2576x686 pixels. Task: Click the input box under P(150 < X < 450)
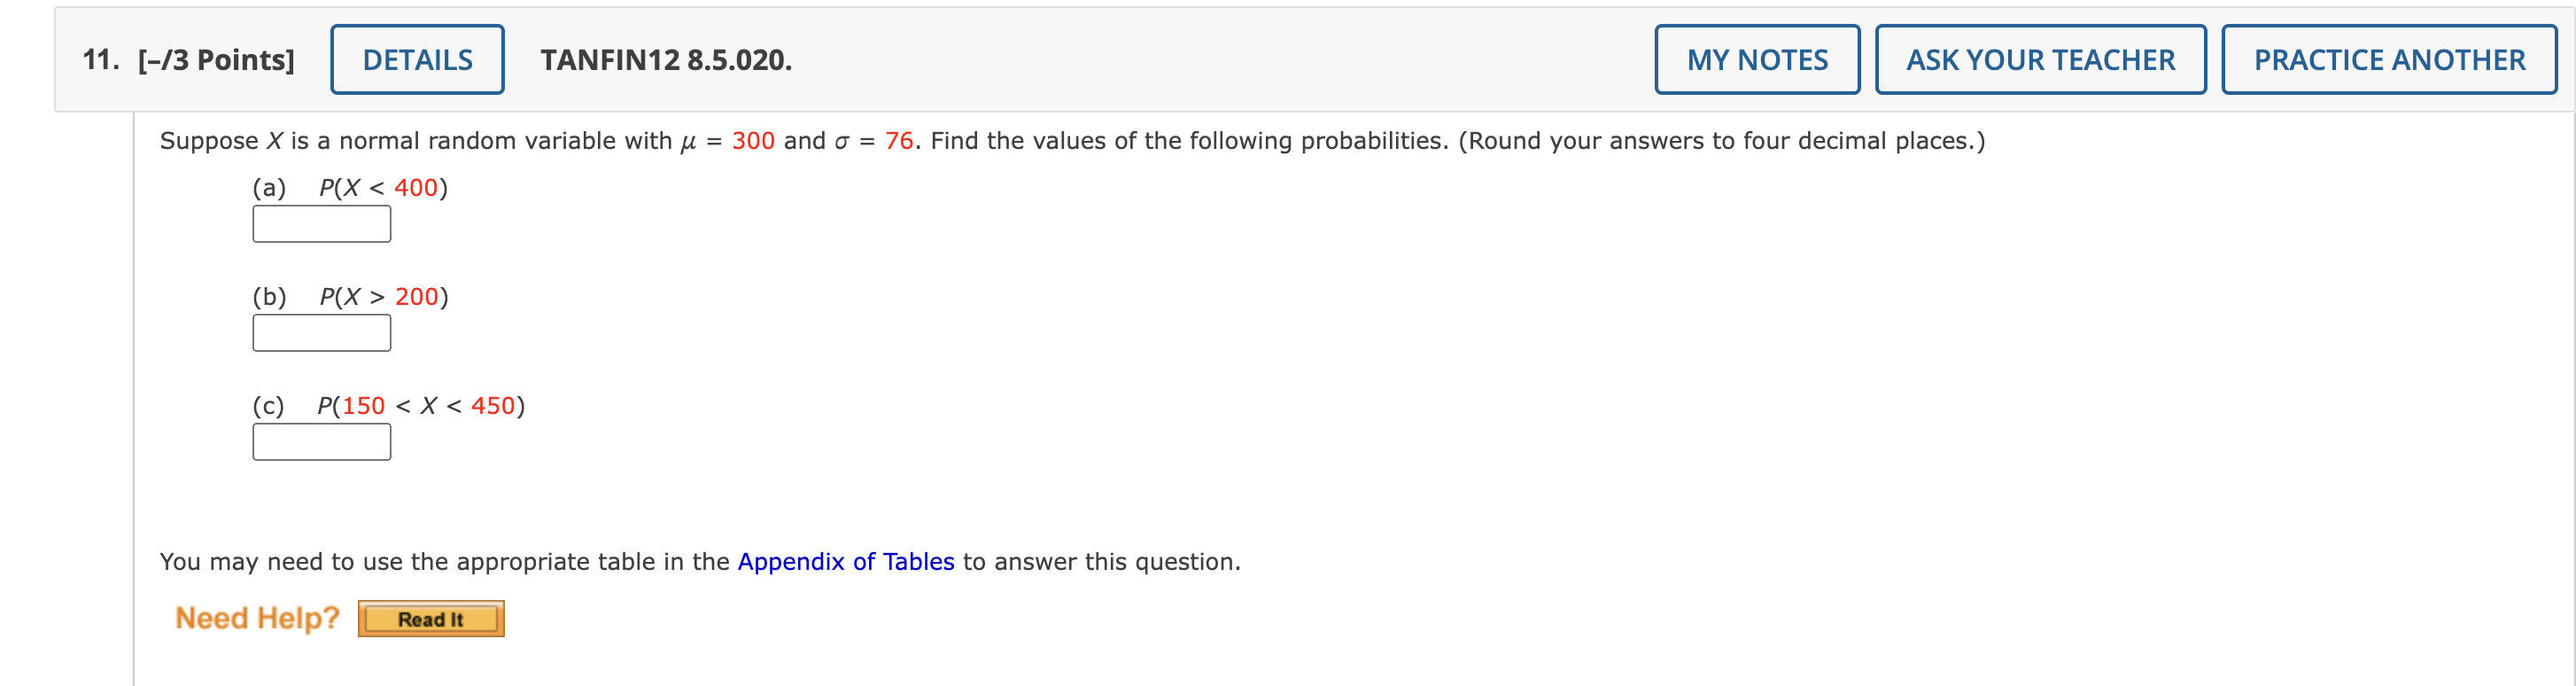(x=321, y=441)
